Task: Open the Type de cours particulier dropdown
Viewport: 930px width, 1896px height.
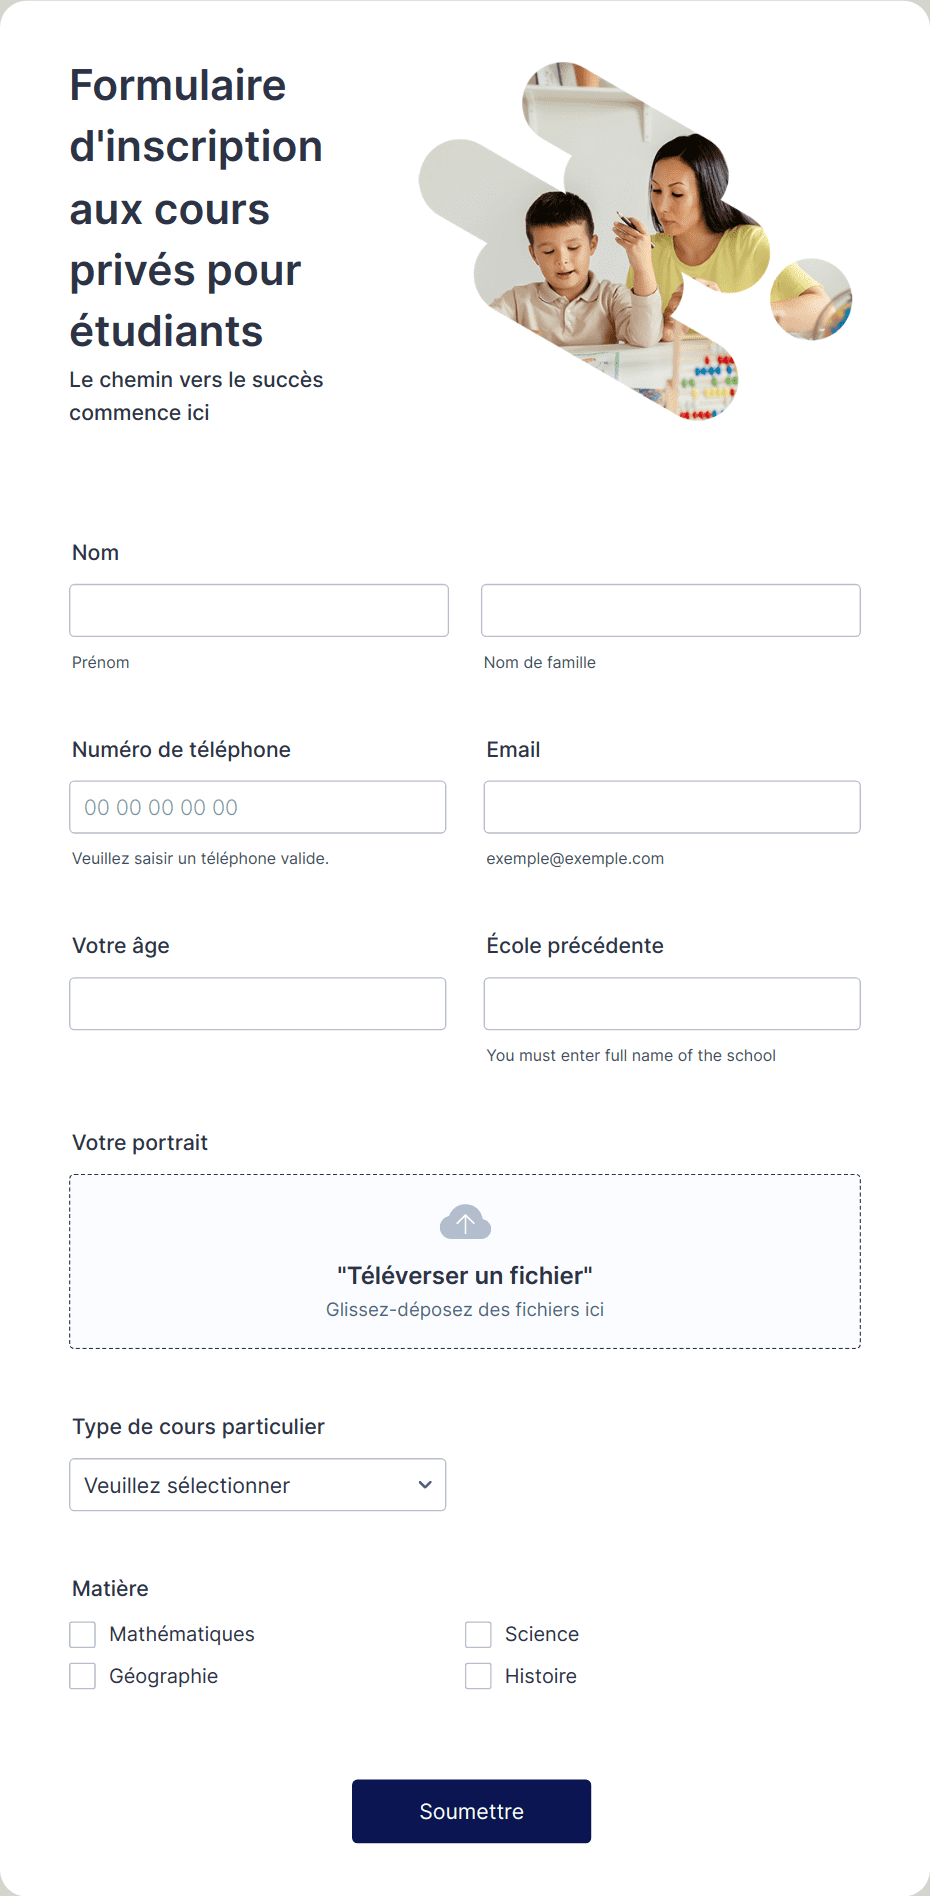Action: [x=257, y=1485]
